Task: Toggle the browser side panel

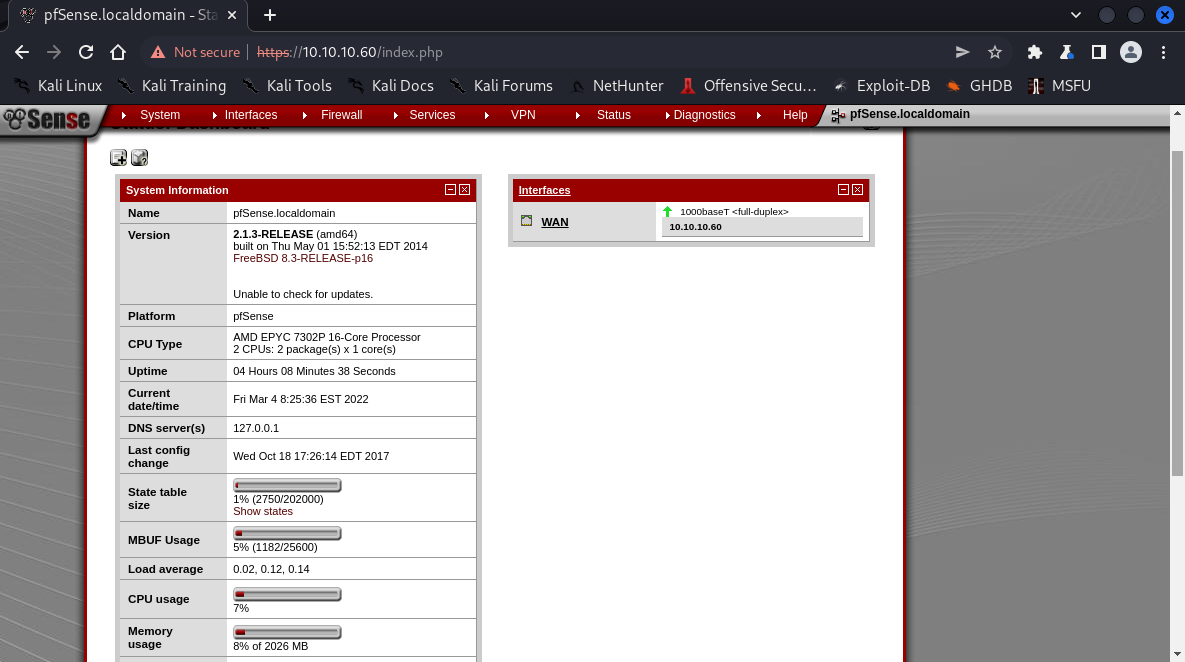Action: 1098,52
